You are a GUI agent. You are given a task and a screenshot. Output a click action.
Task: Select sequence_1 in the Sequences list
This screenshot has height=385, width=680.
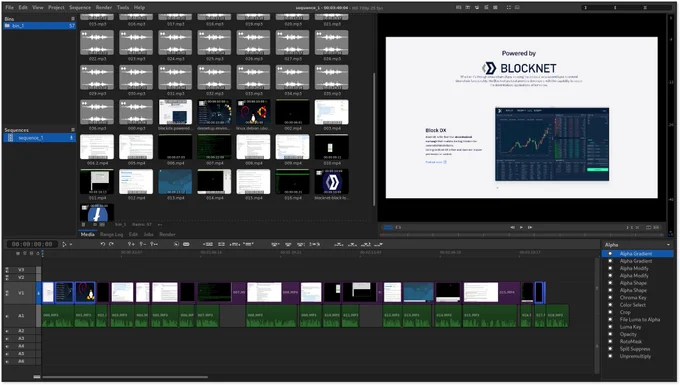(x=39, y=138)
